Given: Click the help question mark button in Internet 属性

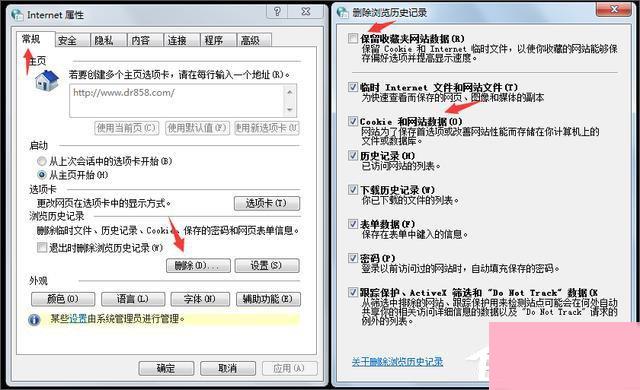Looking at the screenshot, I should [277, 11].
